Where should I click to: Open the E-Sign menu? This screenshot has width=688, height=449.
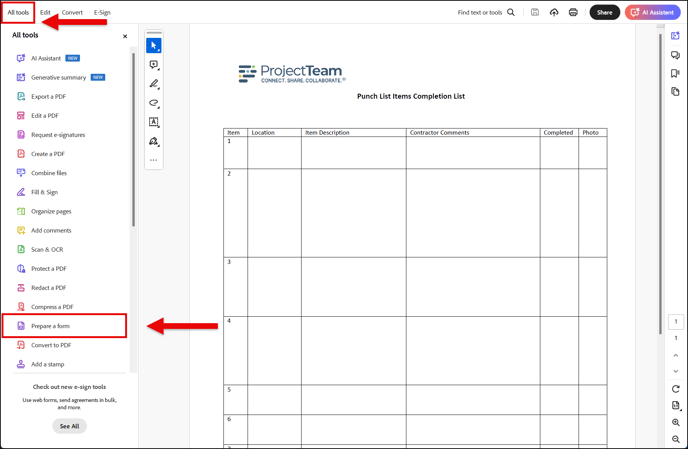tap(102, 12)
